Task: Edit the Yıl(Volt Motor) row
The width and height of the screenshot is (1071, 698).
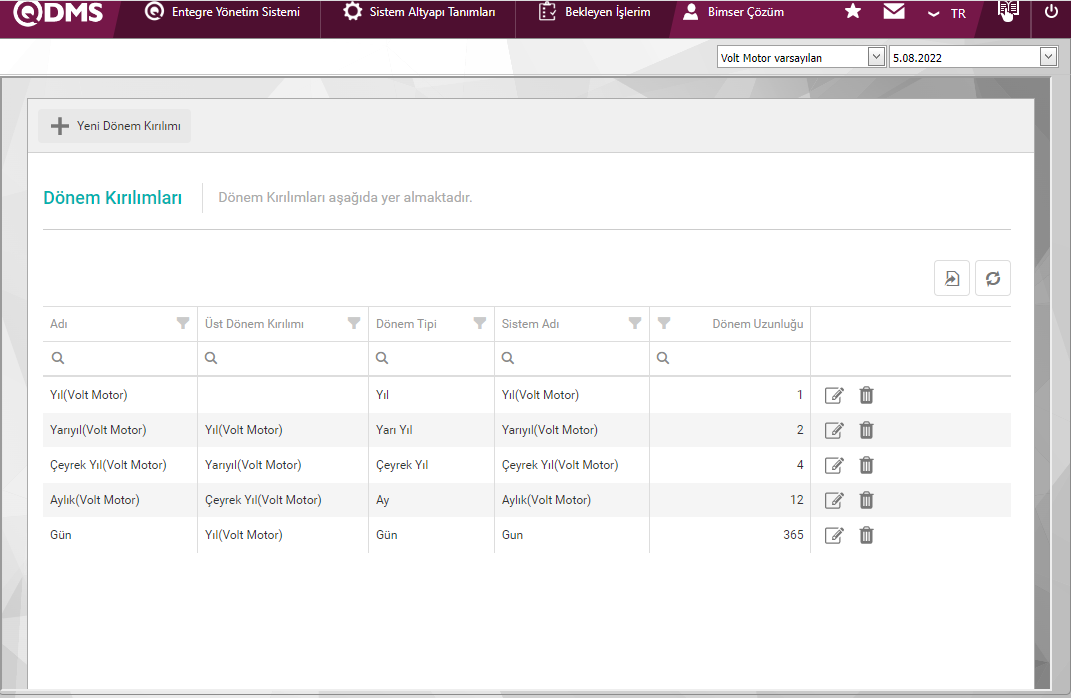Action: pyautogui.click(x=834, y=395)
